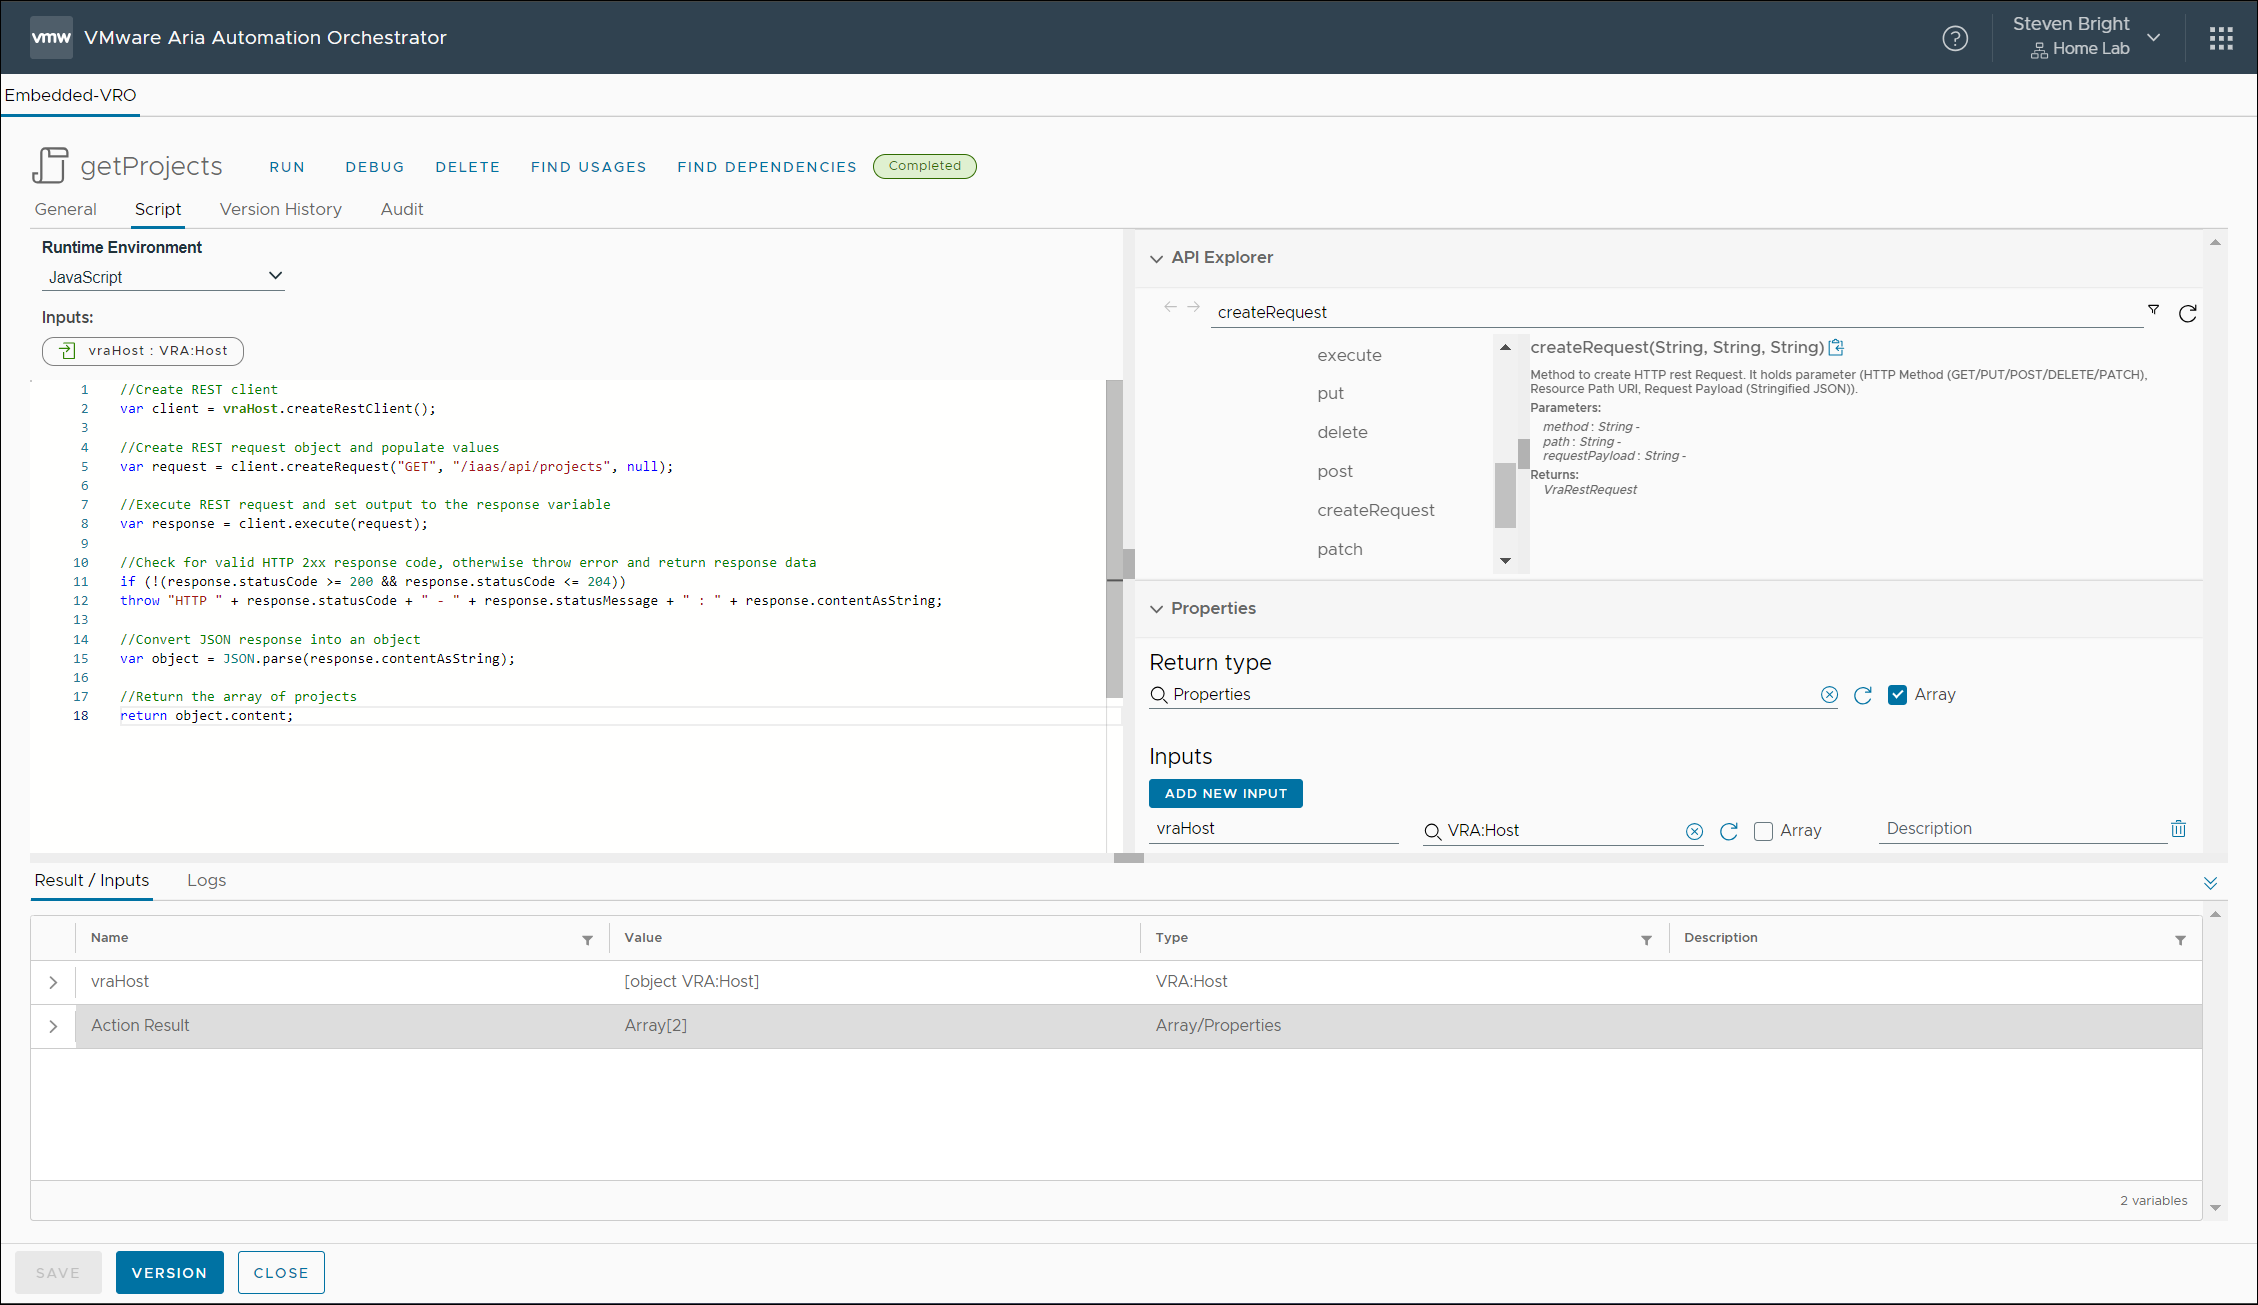
Task: Refresh the API Explorer search
Action: (x=2187, y=313)
